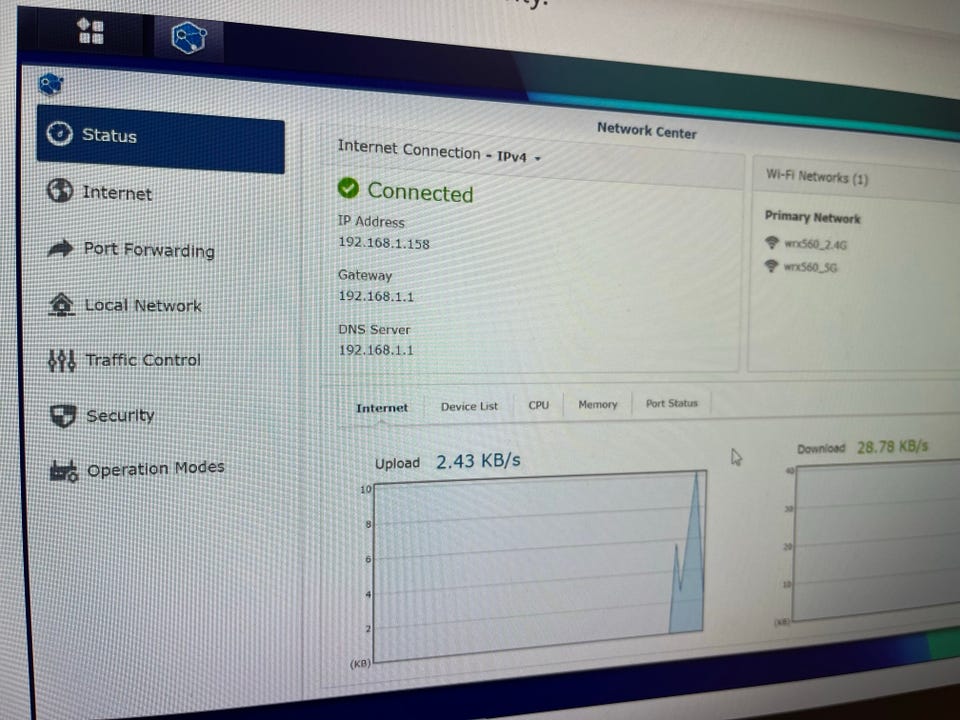This screenshot has width=960, height=720.
Task: Click the Status gauge icon
Action: 59,133
